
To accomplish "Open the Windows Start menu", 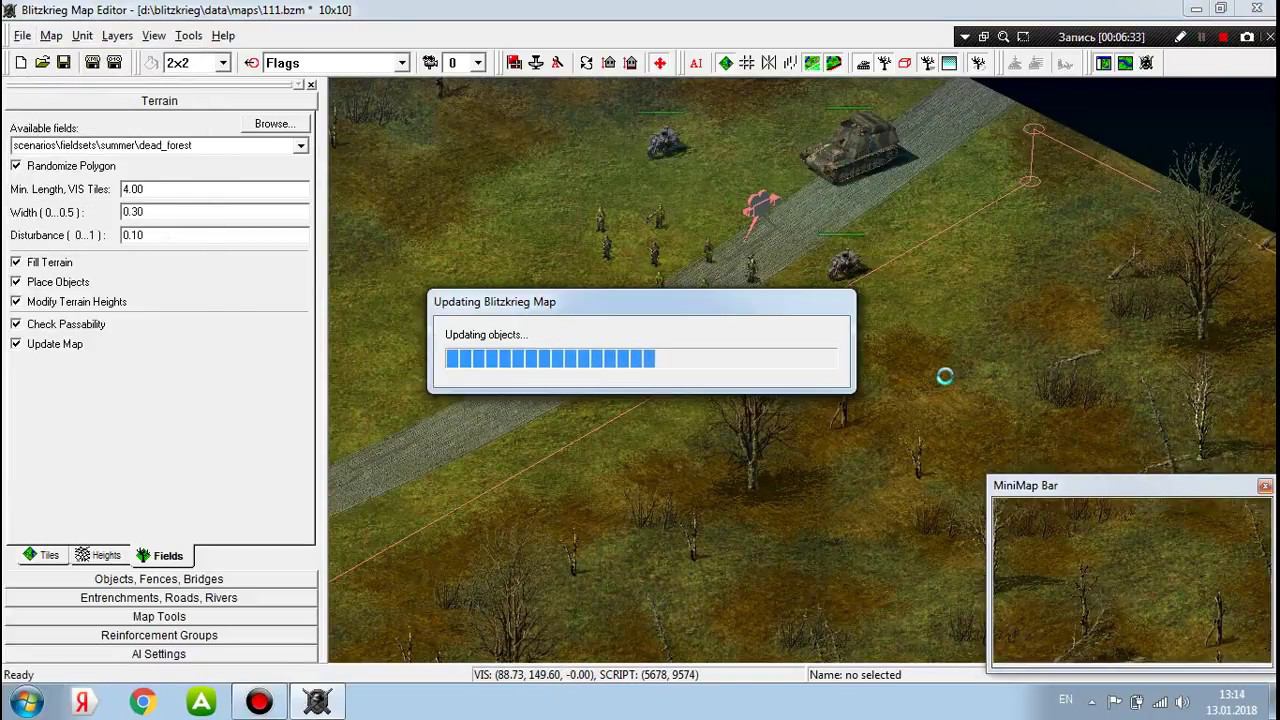I will 27,702.
